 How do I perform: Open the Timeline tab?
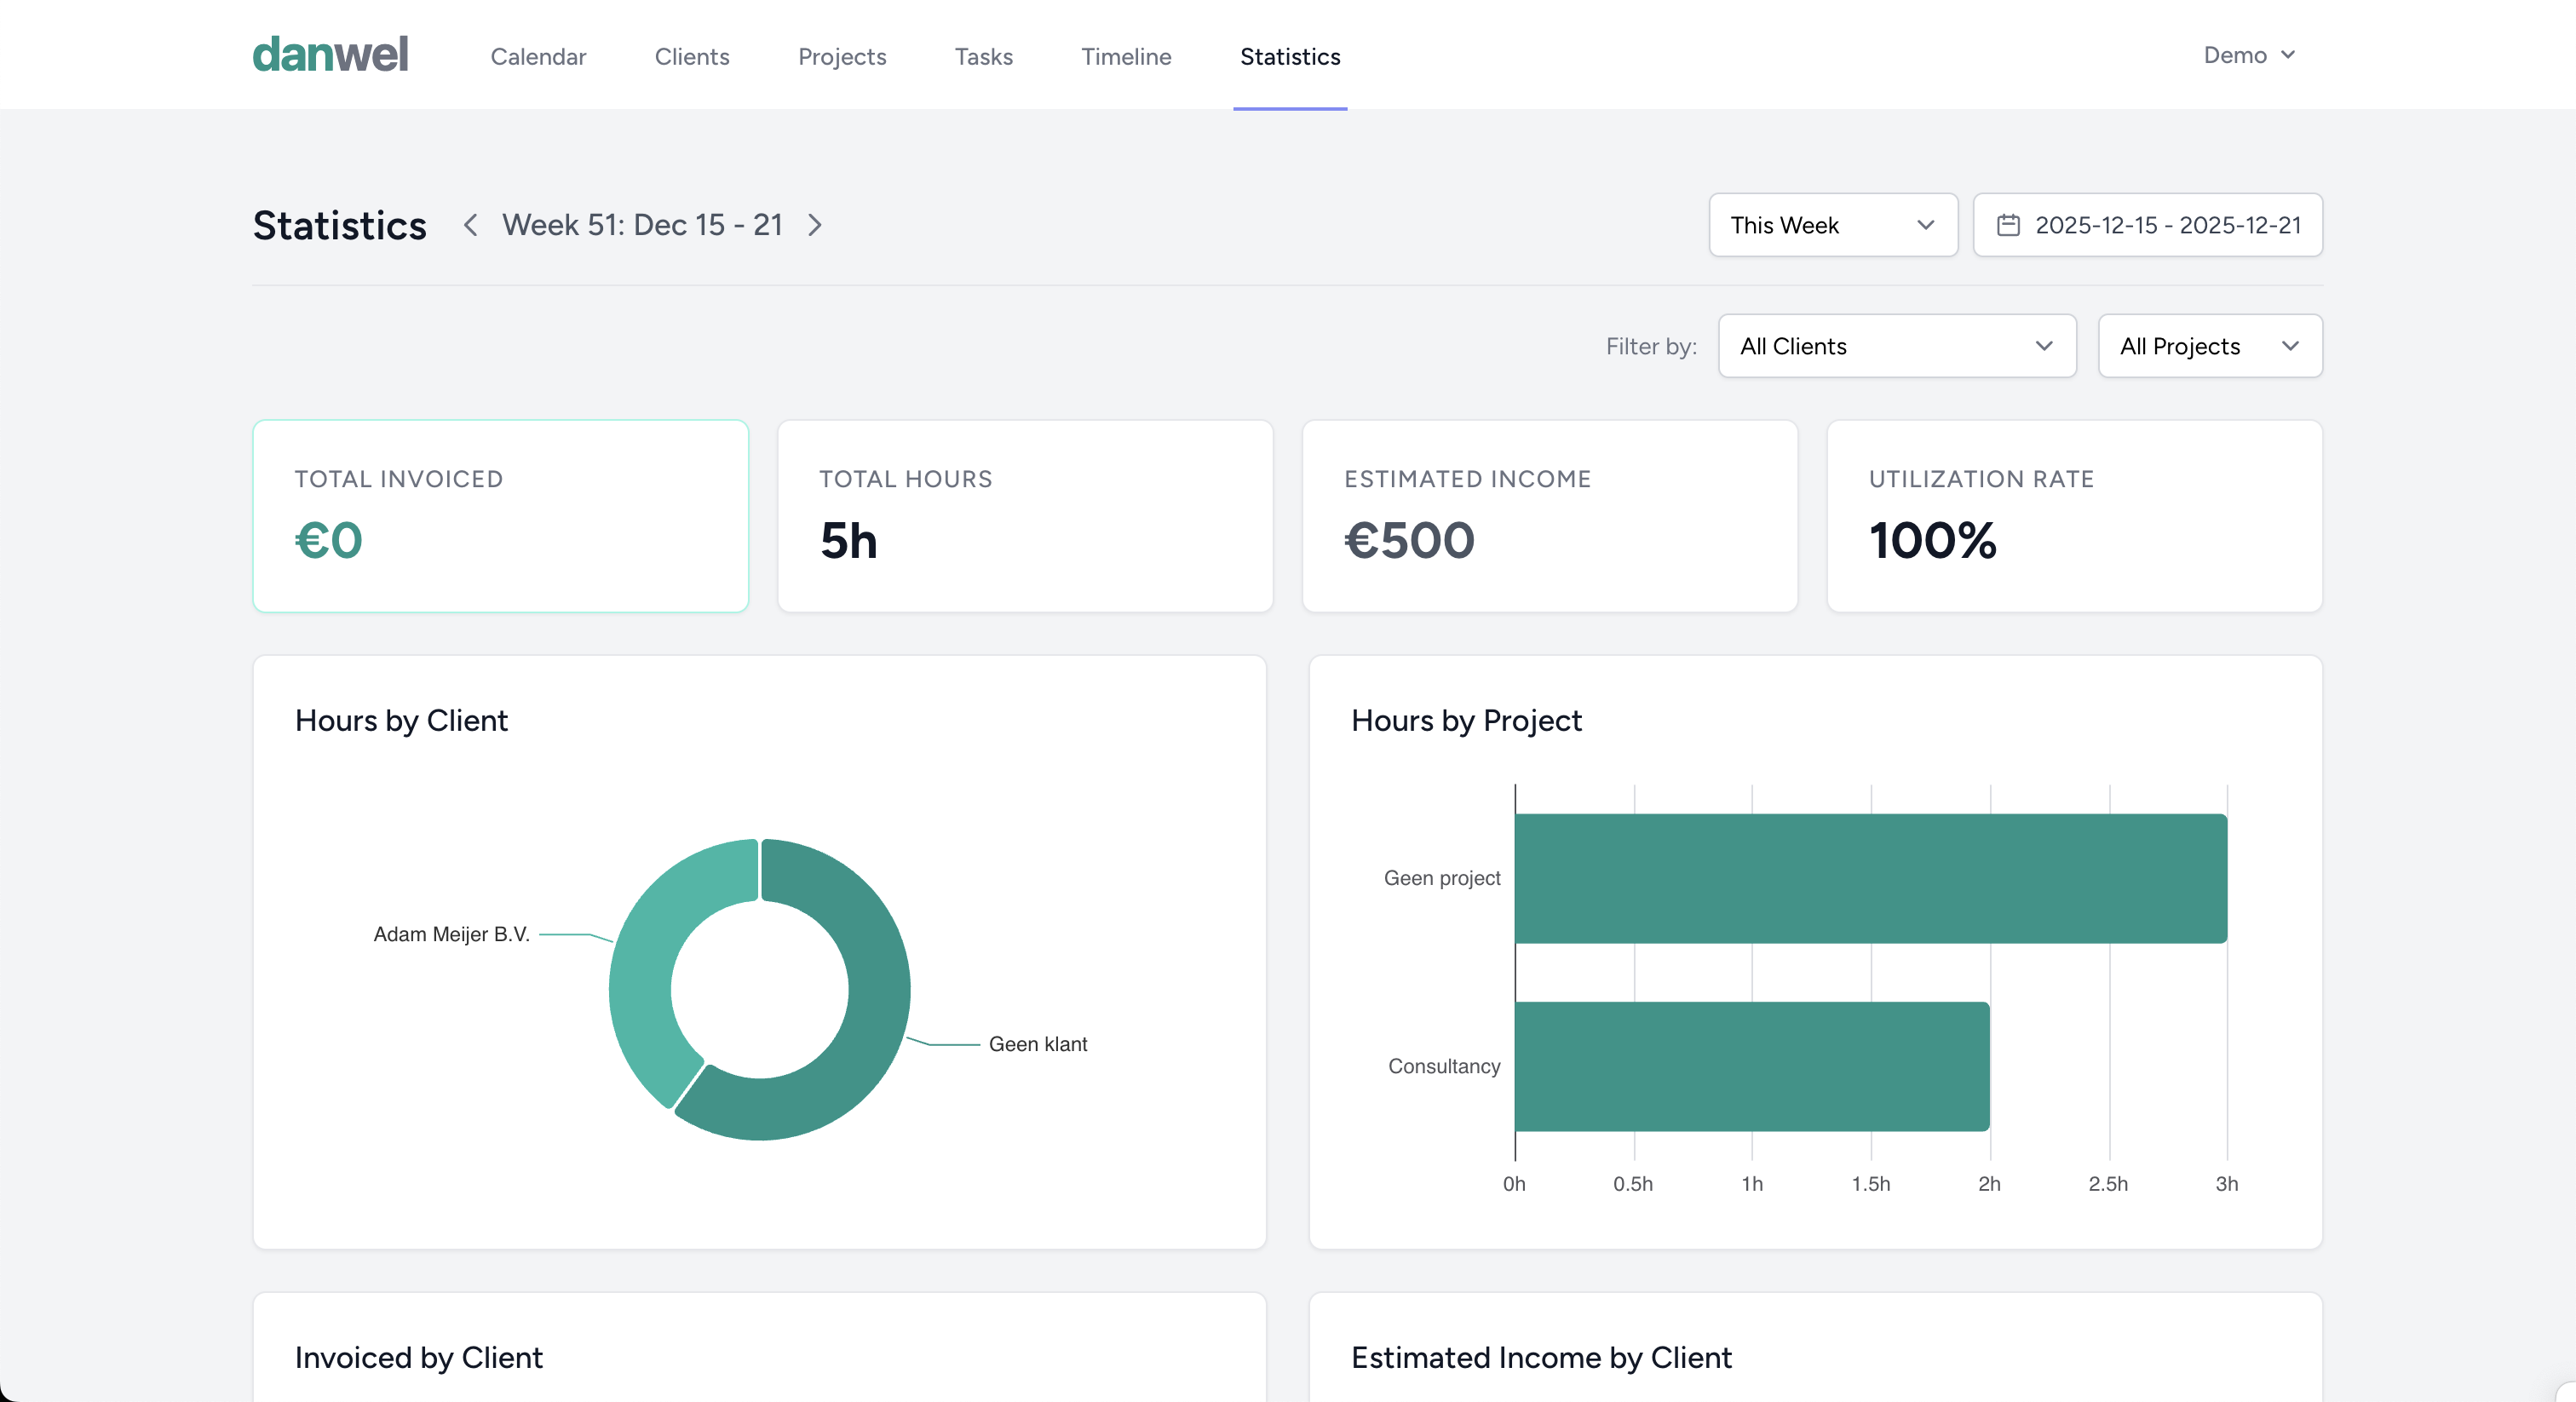[1126, 57]
